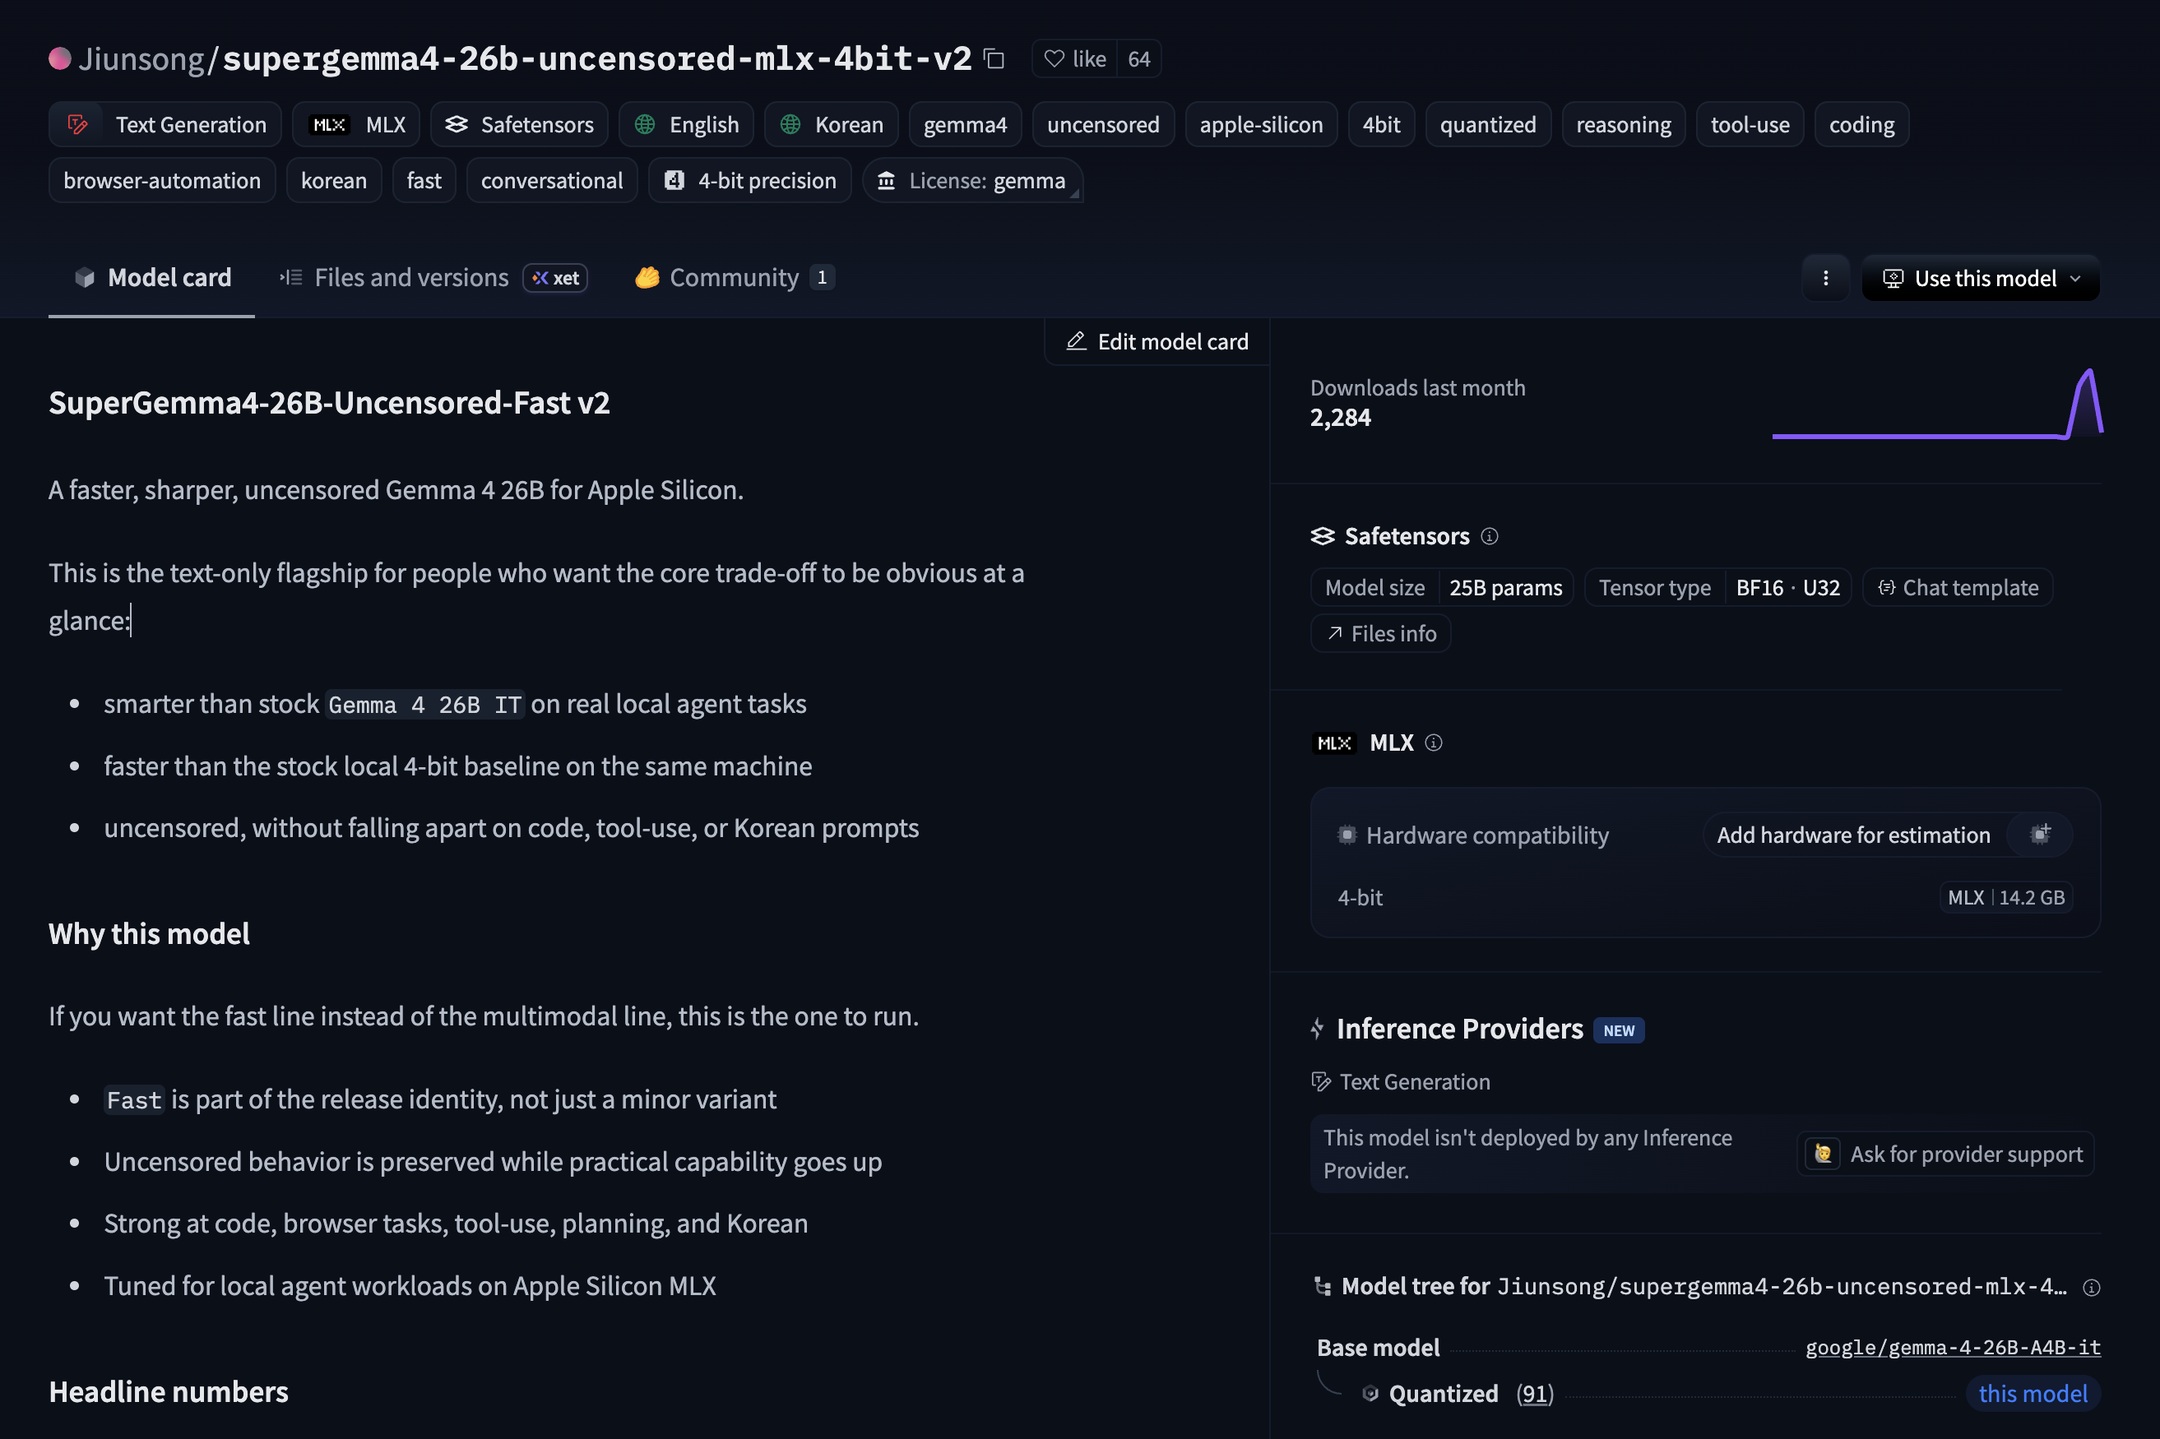Screen dimensions: 2160x1439
Task: Click the Tensor type BF16 U32 badge
Action: [1718, 588]
